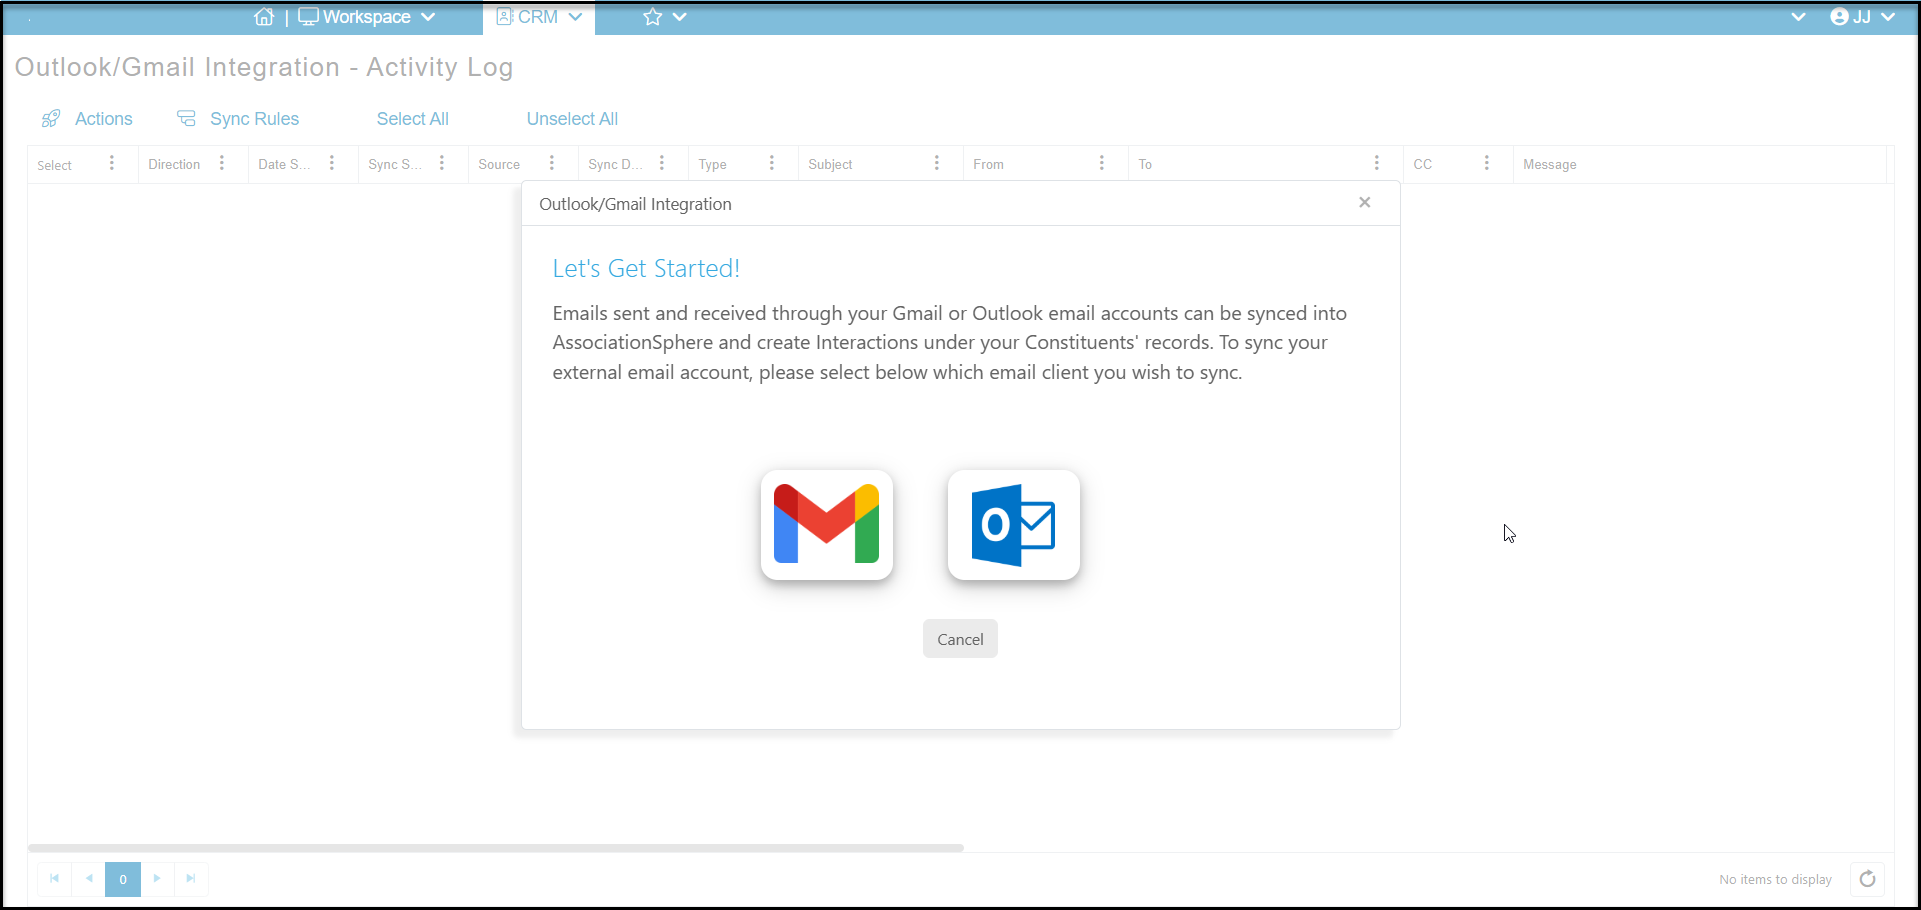
Task: Open Date S... column options menu
Action: coord(332,164)
